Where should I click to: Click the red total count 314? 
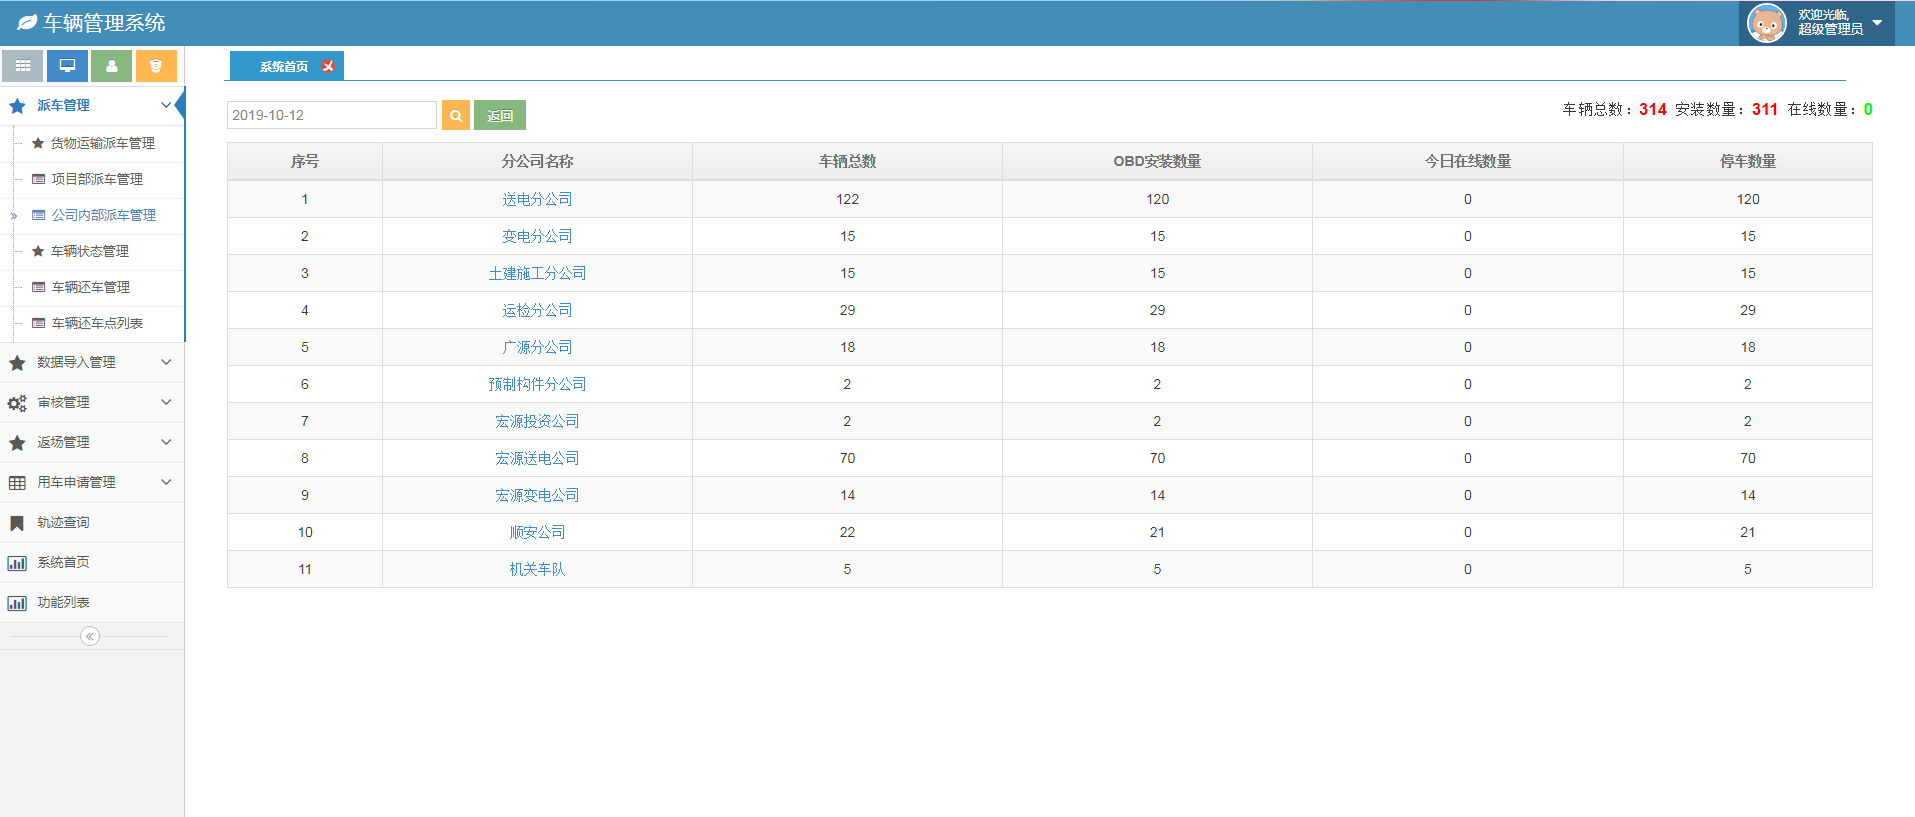click(1653, 109)
